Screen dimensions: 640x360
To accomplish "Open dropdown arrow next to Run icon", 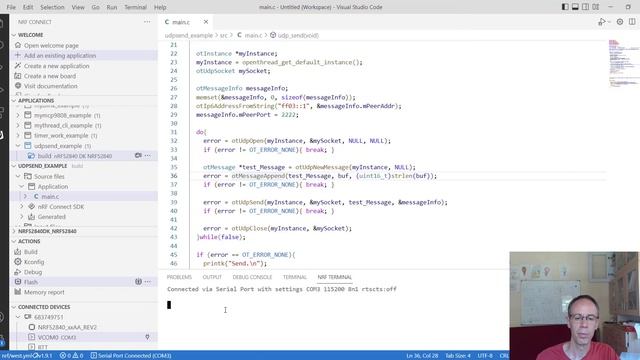I will click(x=608, y=22).
